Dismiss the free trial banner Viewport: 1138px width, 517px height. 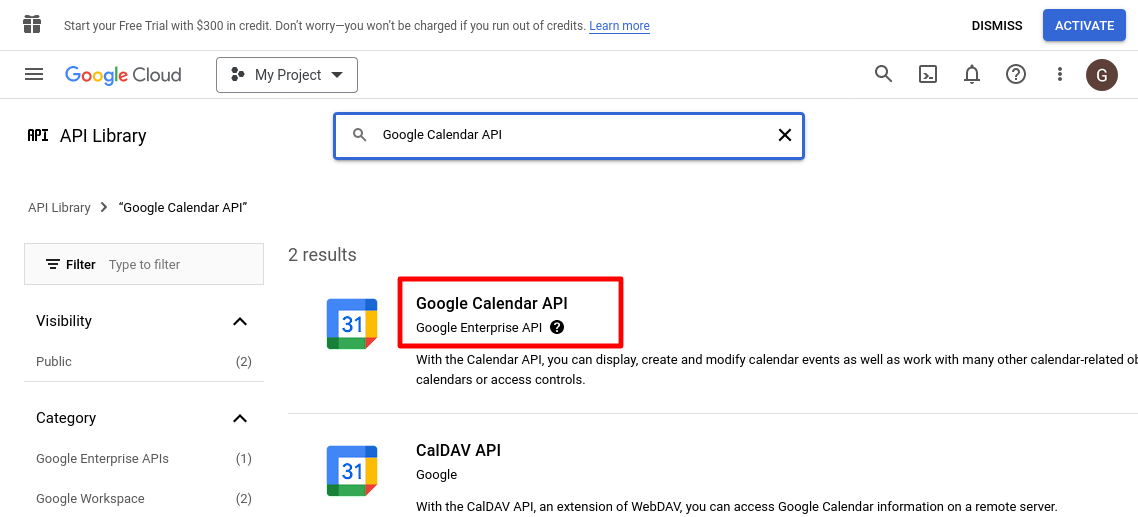pyautogui.click(x=997, y=26)
